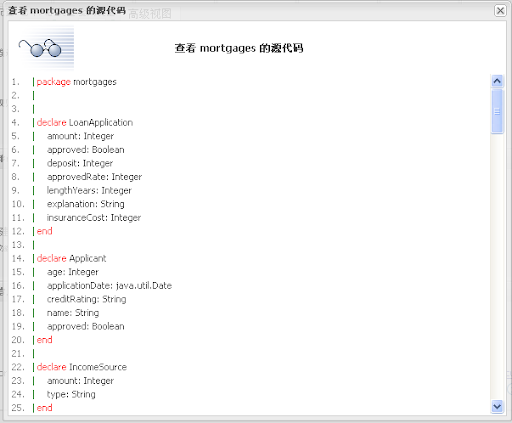This screenshot has height=423, width=512.
Task: Close the mortgages source code dialog
Action: click(500, 11)
